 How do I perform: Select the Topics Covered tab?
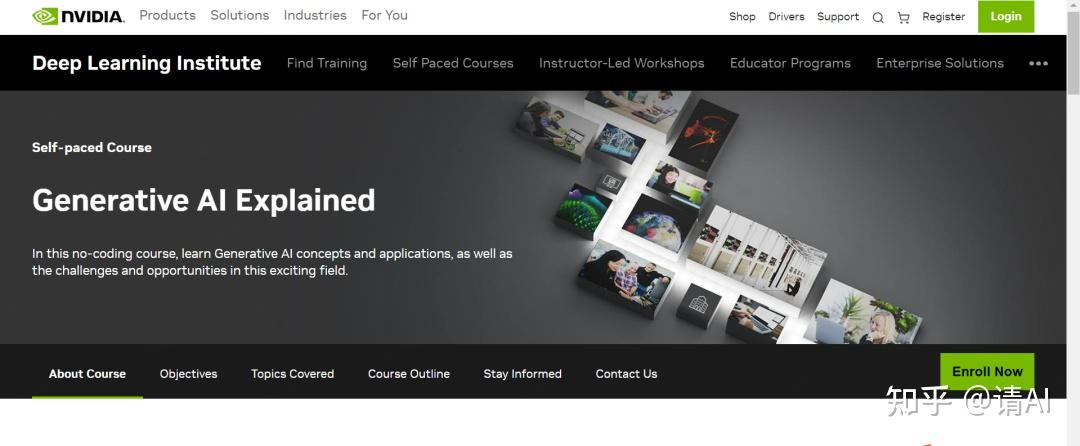click(292, 374)
